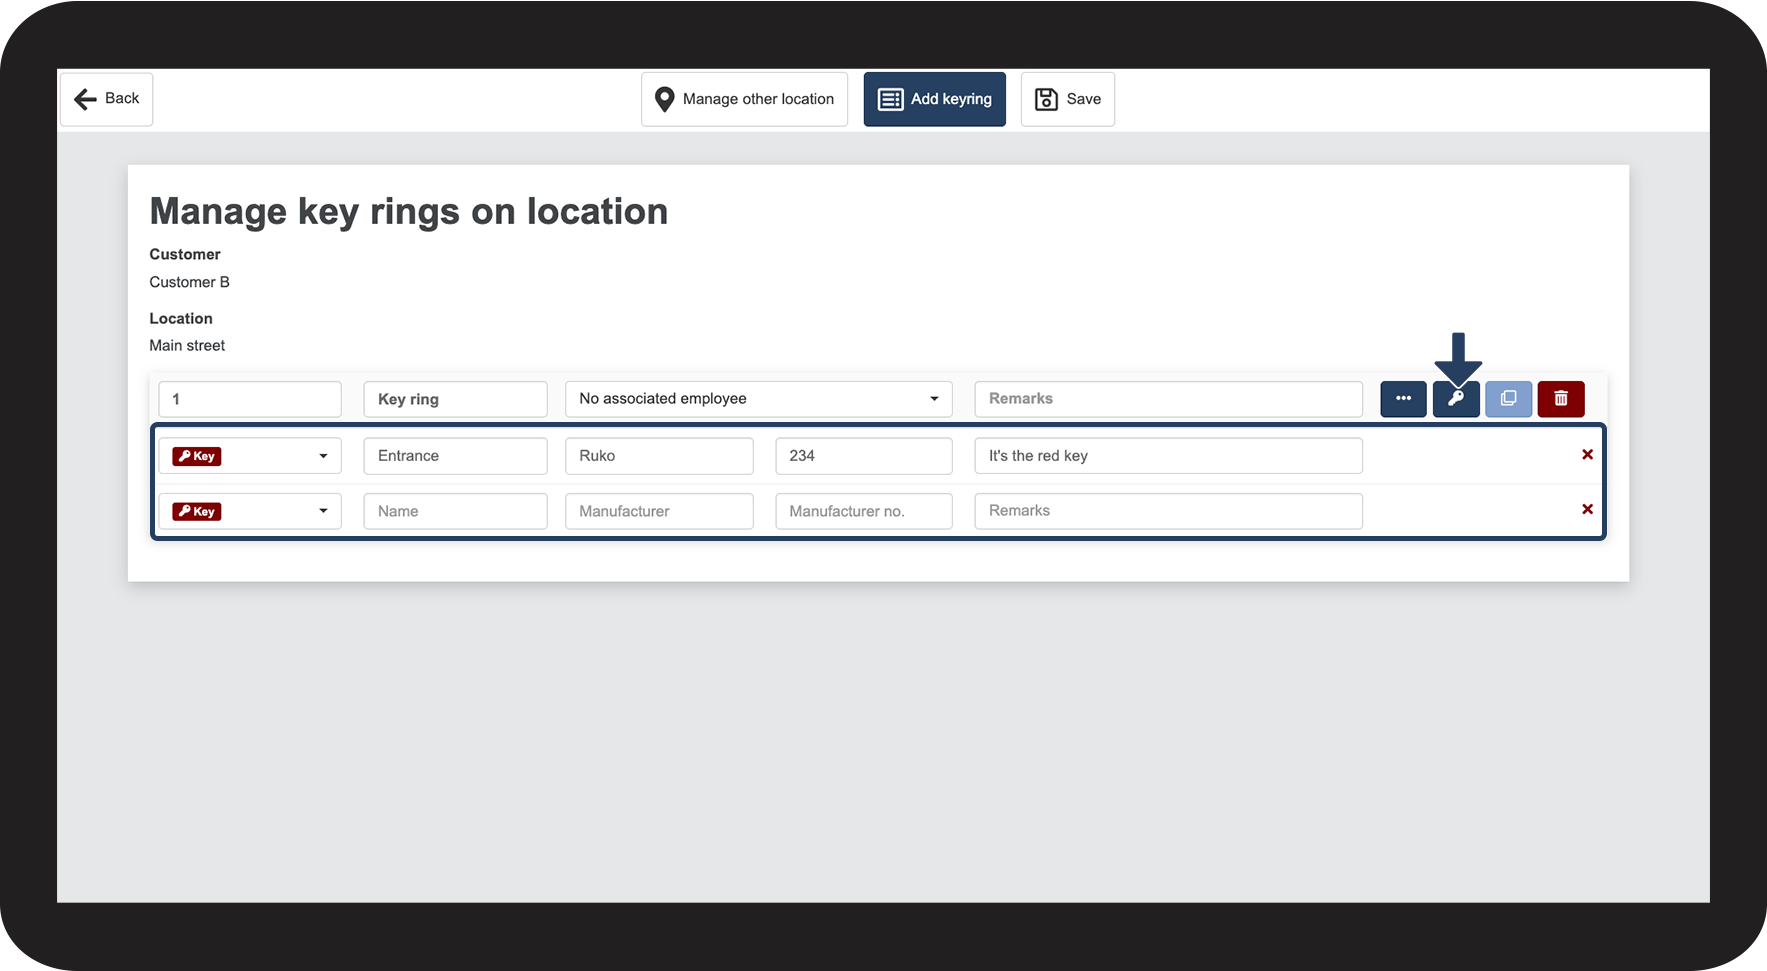Select the empty Manufacturer no. field
1767x971 pixels.
click(x=863, y=511)
